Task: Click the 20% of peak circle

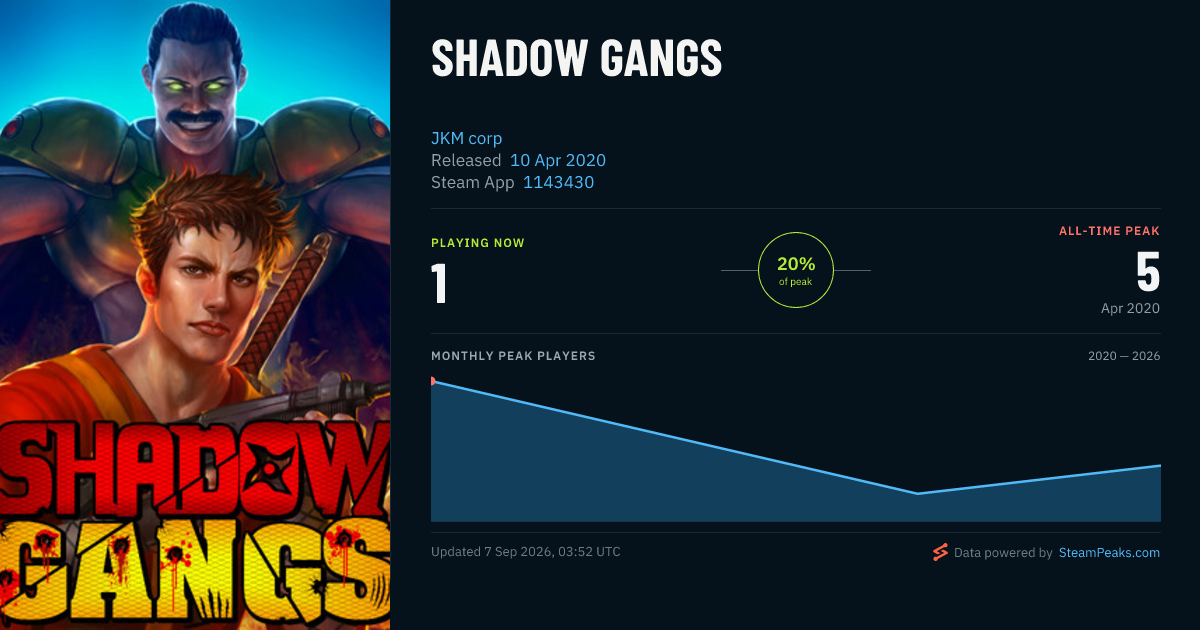Action: click(796, 270)
